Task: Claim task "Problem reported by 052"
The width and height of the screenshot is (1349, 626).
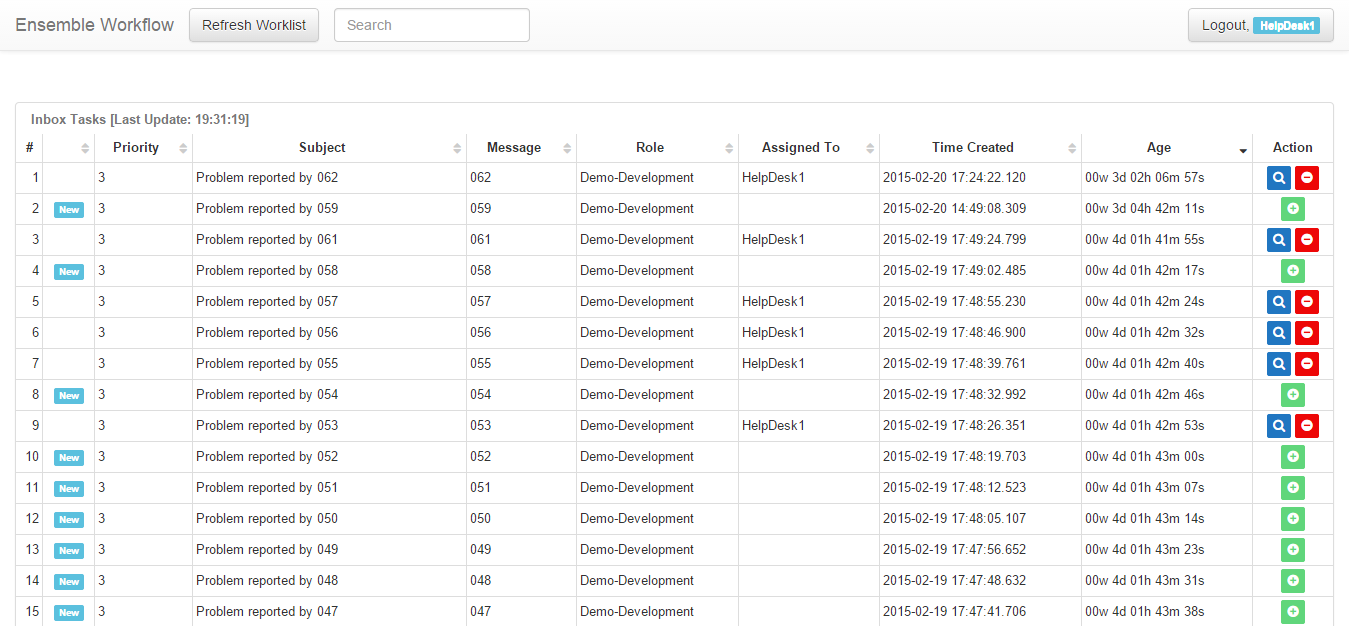Action: [1292, 456]
